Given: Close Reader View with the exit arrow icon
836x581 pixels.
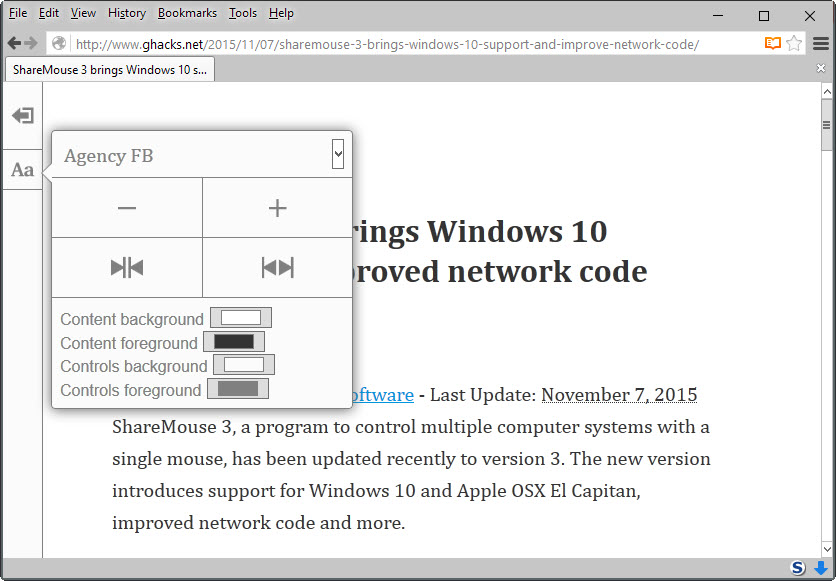Looking at the screenshot, I should point(23,116).
